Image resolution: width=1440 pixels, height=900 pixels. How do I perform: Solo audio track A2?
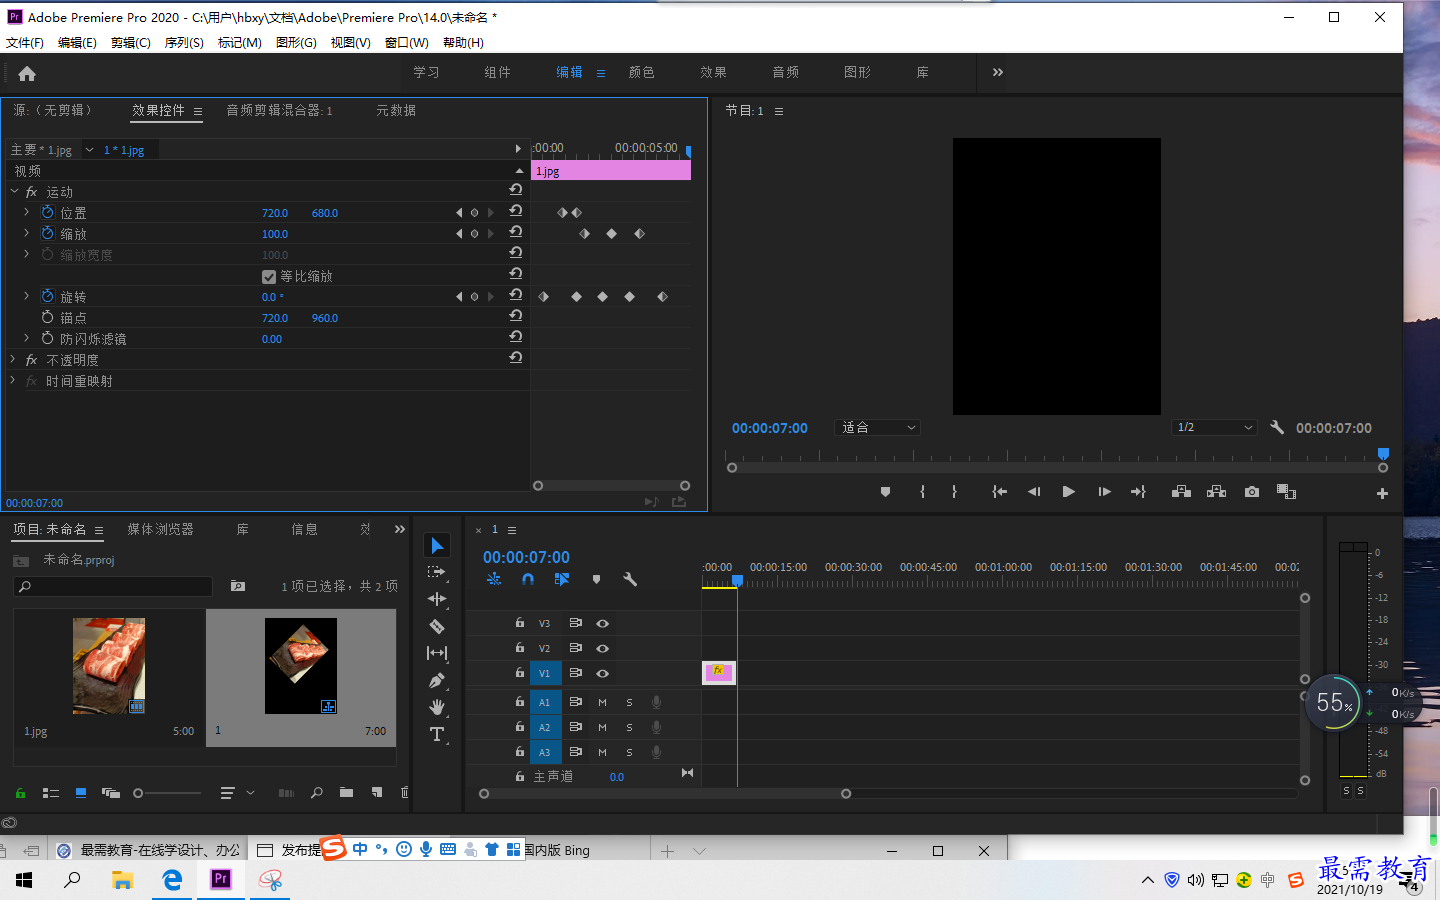pyautogui.click(x=629, y=727)
